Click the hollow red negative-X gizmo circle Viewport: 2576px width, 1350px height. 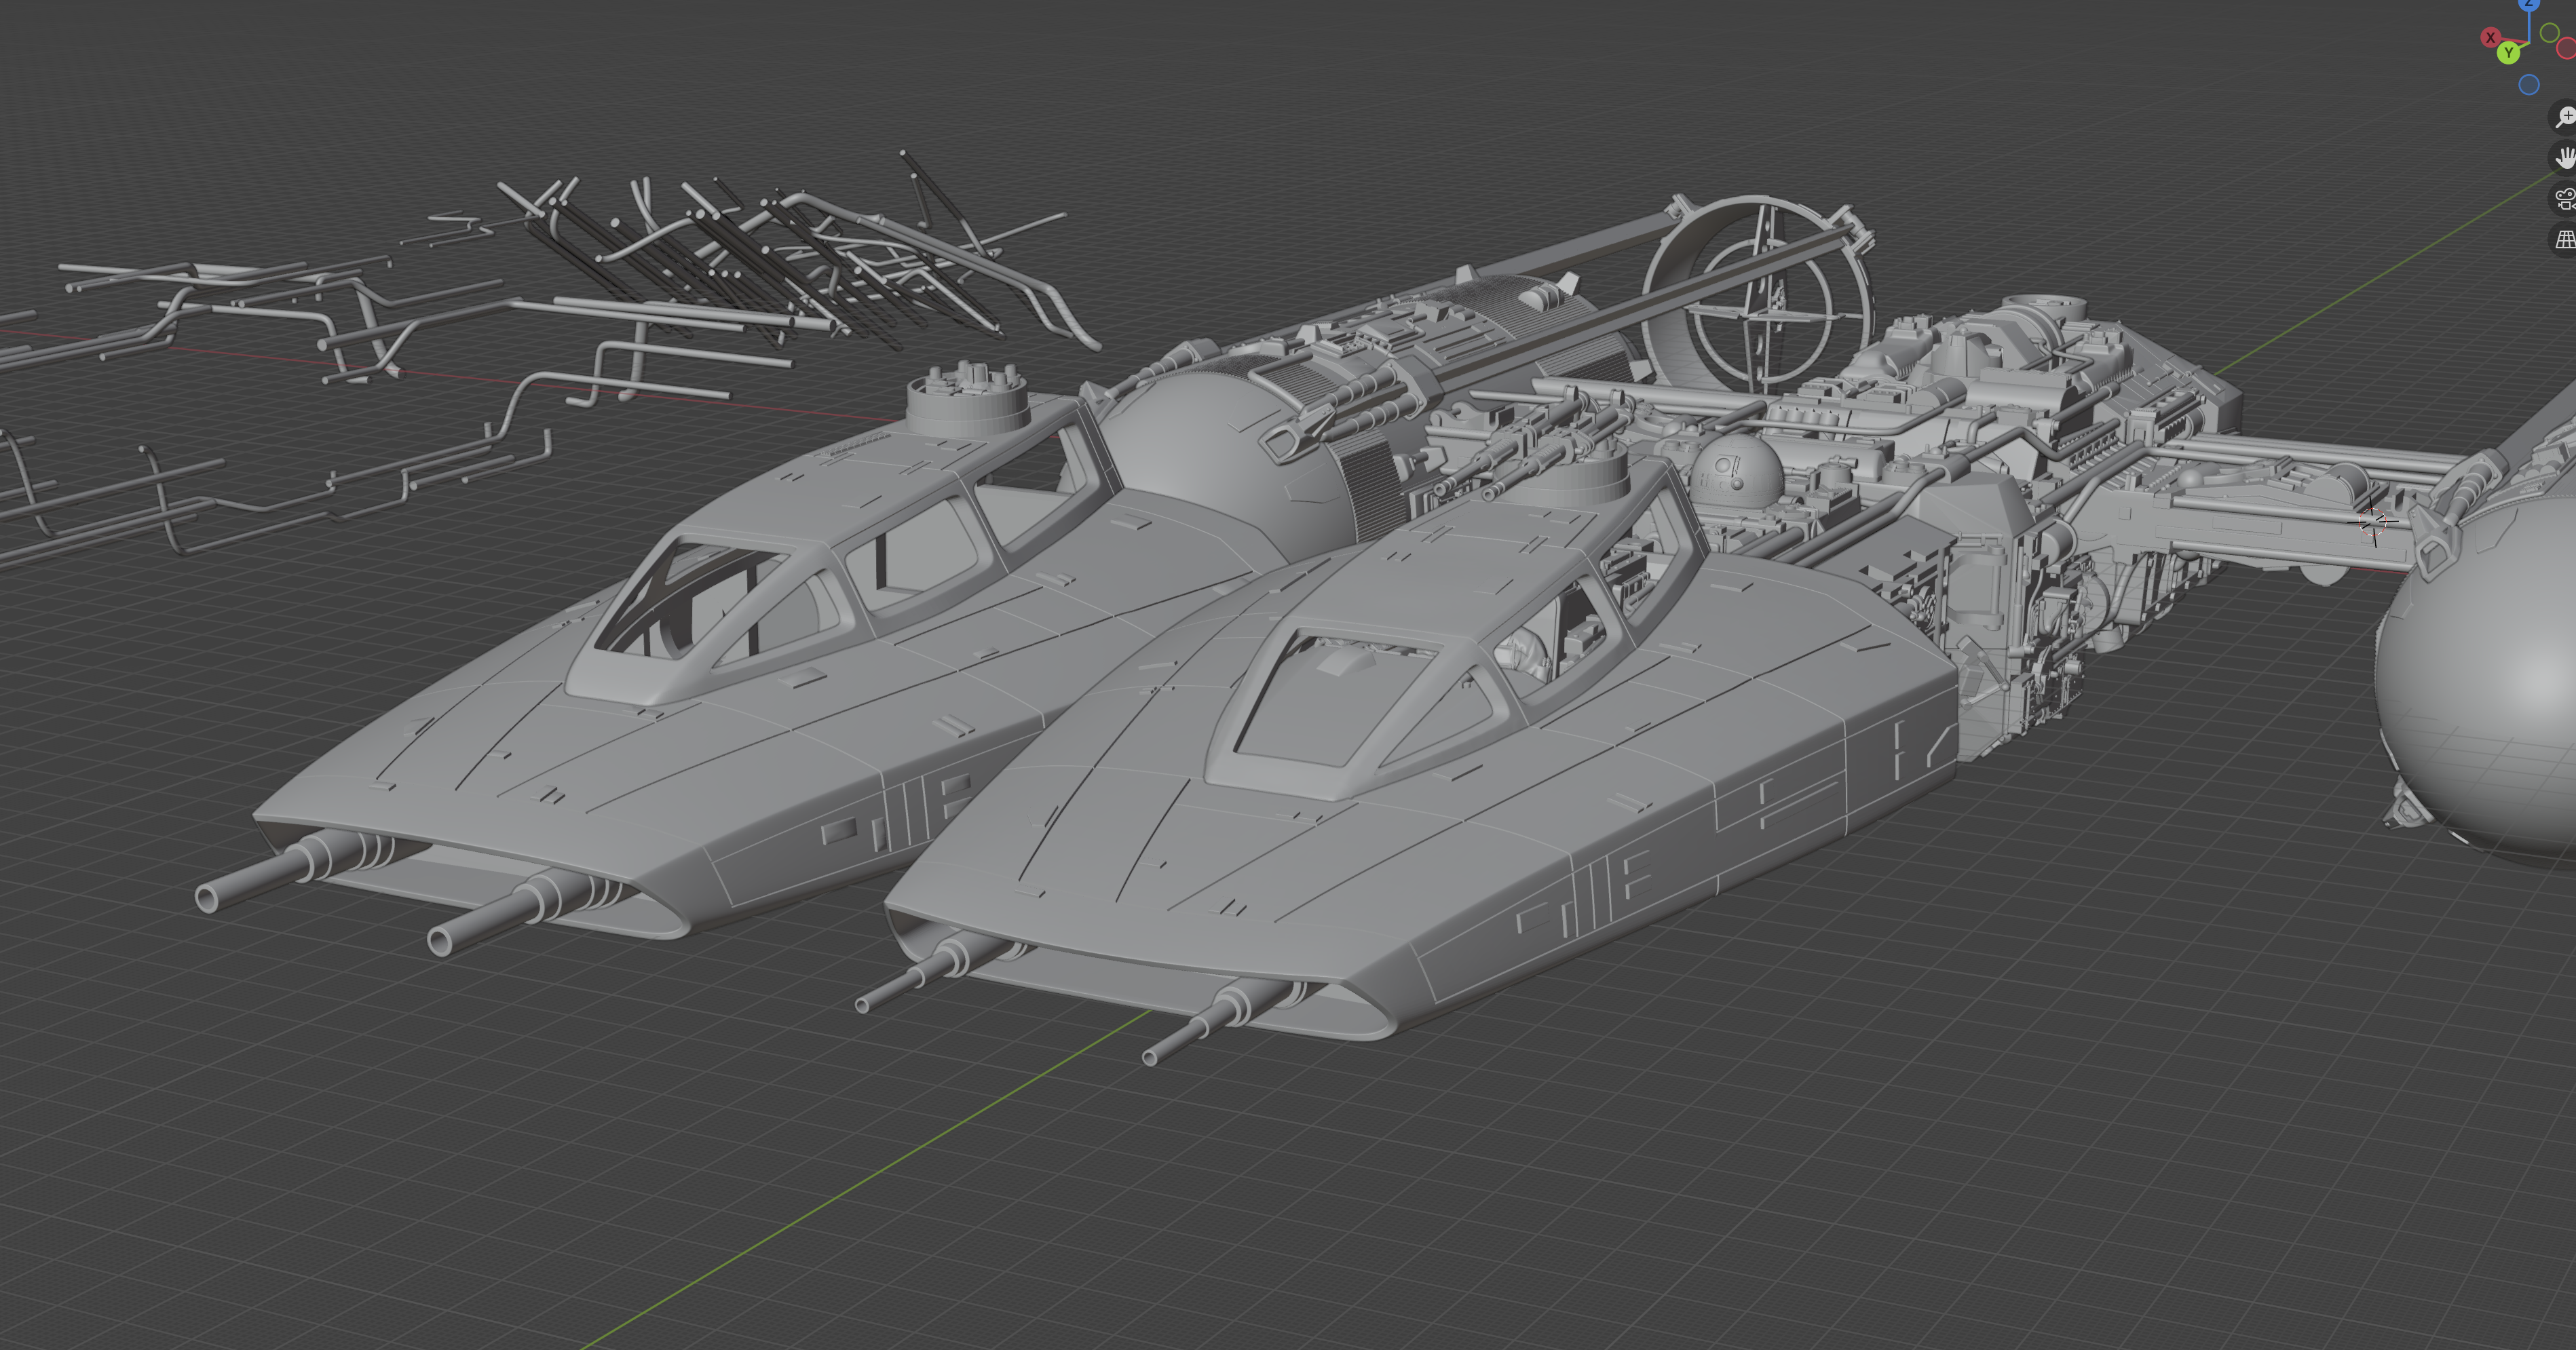[x=2567, y=48]
